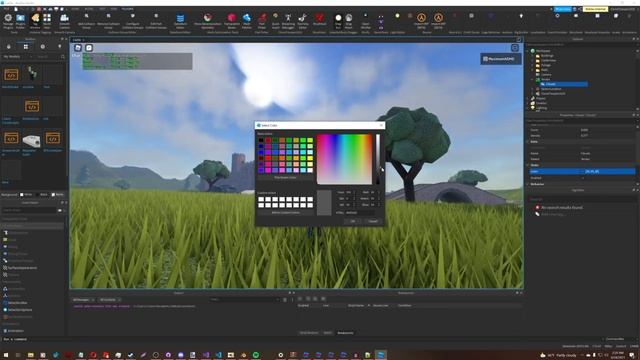Select the first Toolbox tab icon
Screen dimensions: 640x360
9,47
